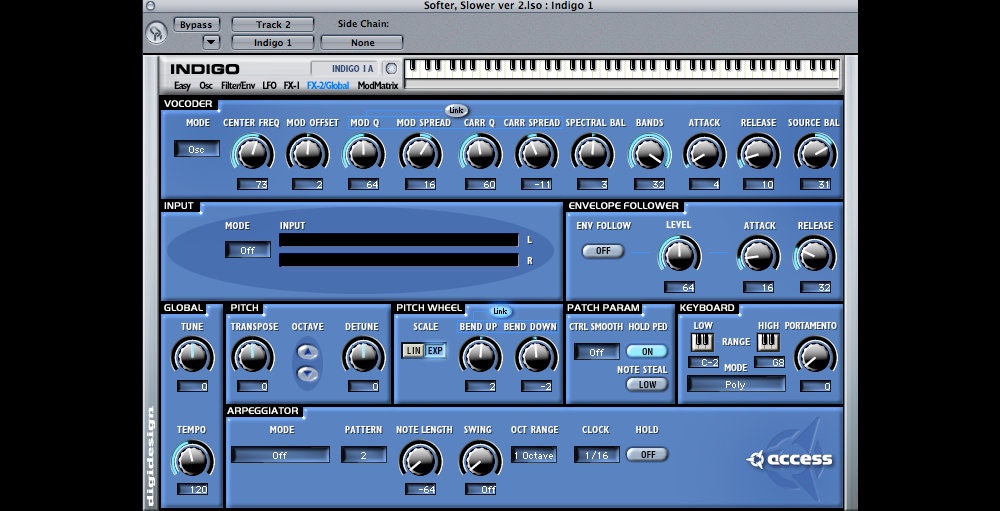Switch to the FX-1 tab

(x=291, y=85)
